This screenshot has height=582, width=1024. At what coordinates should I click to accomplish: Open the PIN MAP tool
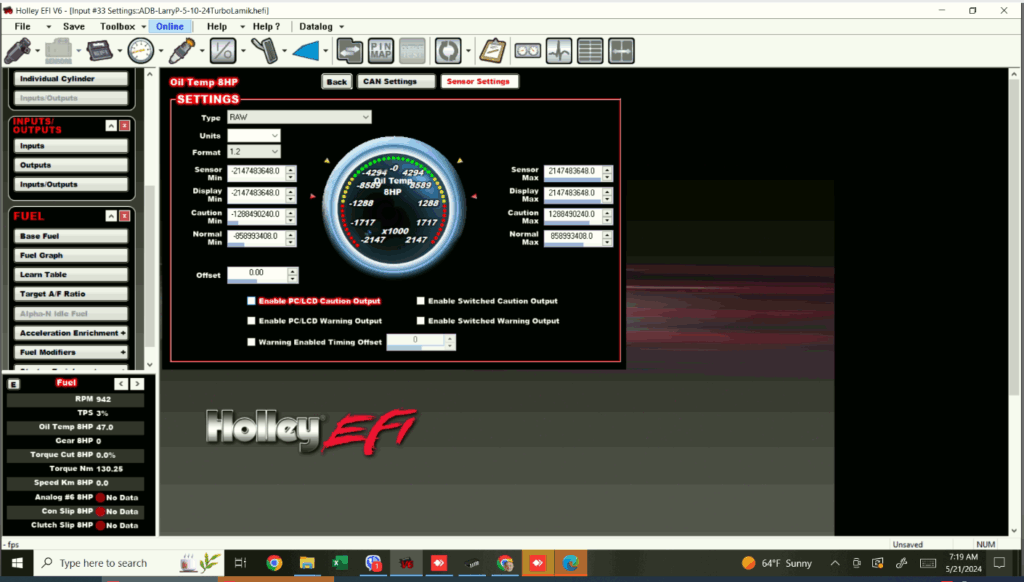click(381, 50)
